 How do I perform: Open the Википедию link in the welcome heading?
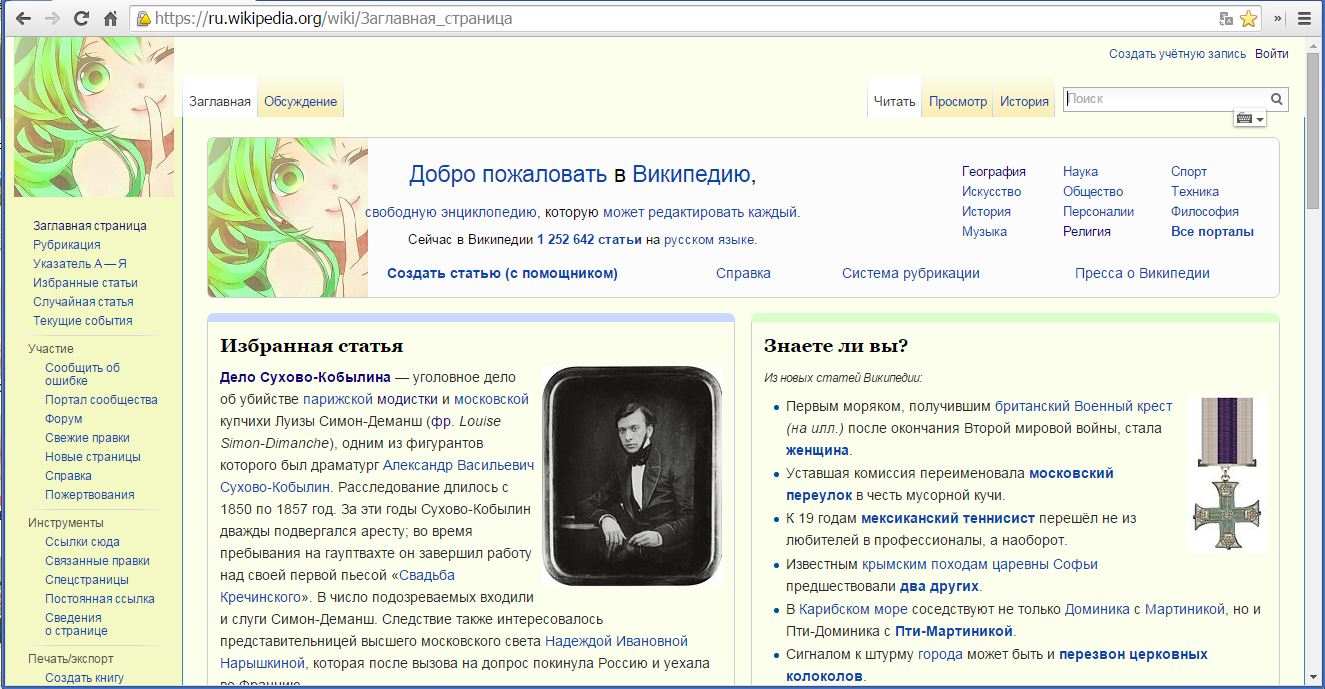691,175
